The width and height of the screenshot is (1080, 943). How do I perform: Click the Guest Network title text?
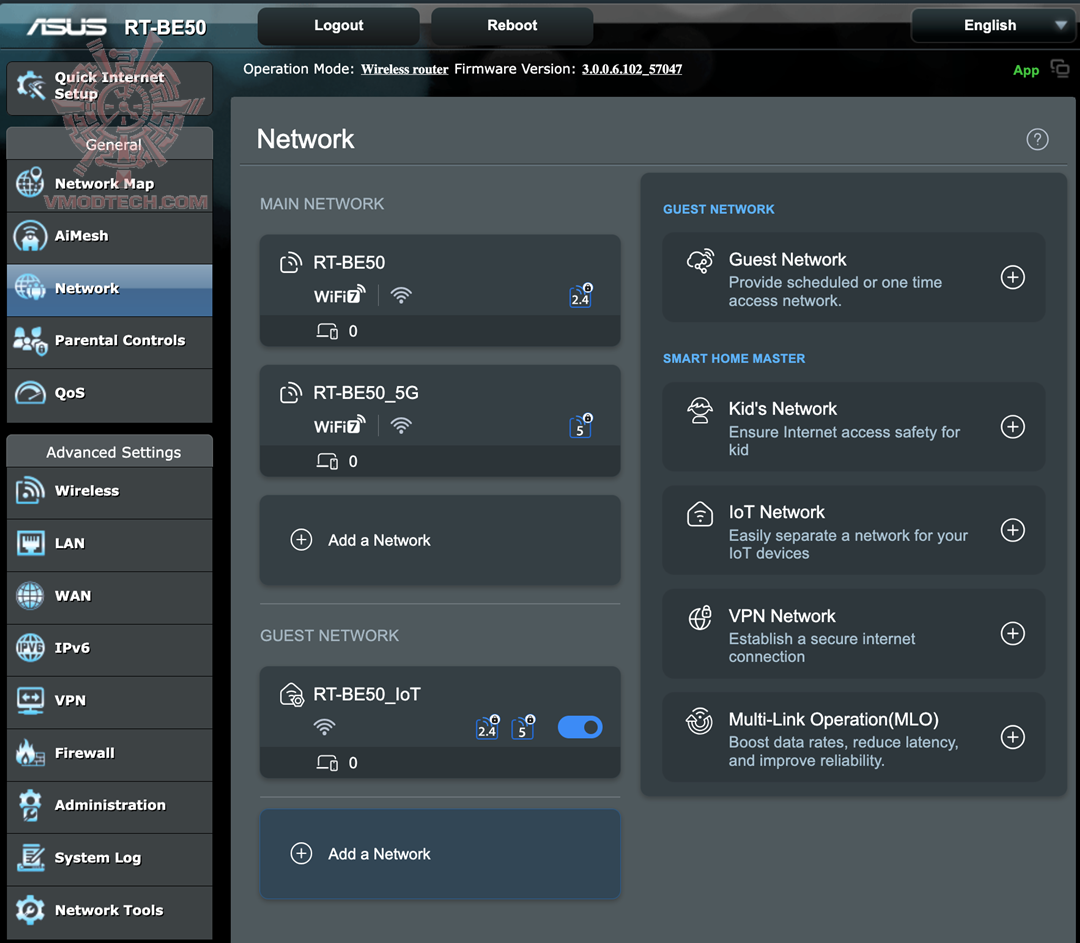pyautogui.click(x=787, y=260)
